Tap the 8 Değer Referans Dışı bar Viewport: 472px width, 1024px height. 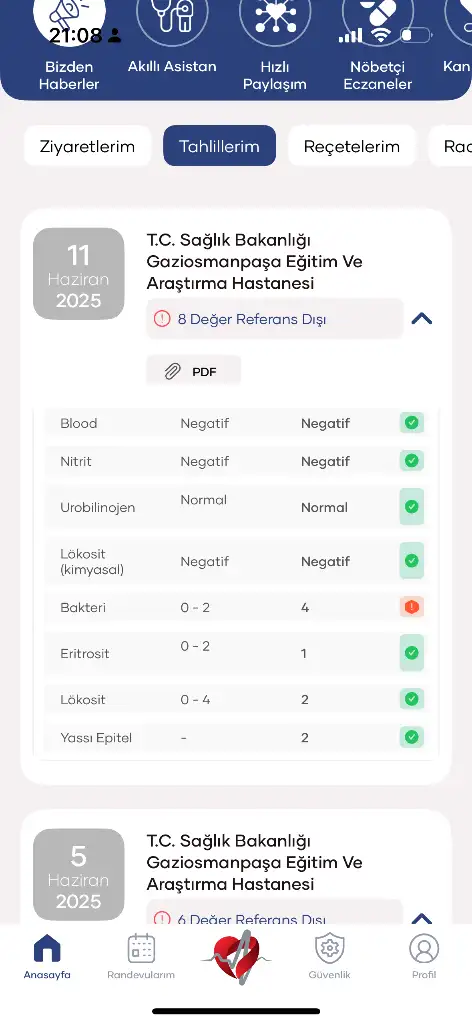(275, 319)
